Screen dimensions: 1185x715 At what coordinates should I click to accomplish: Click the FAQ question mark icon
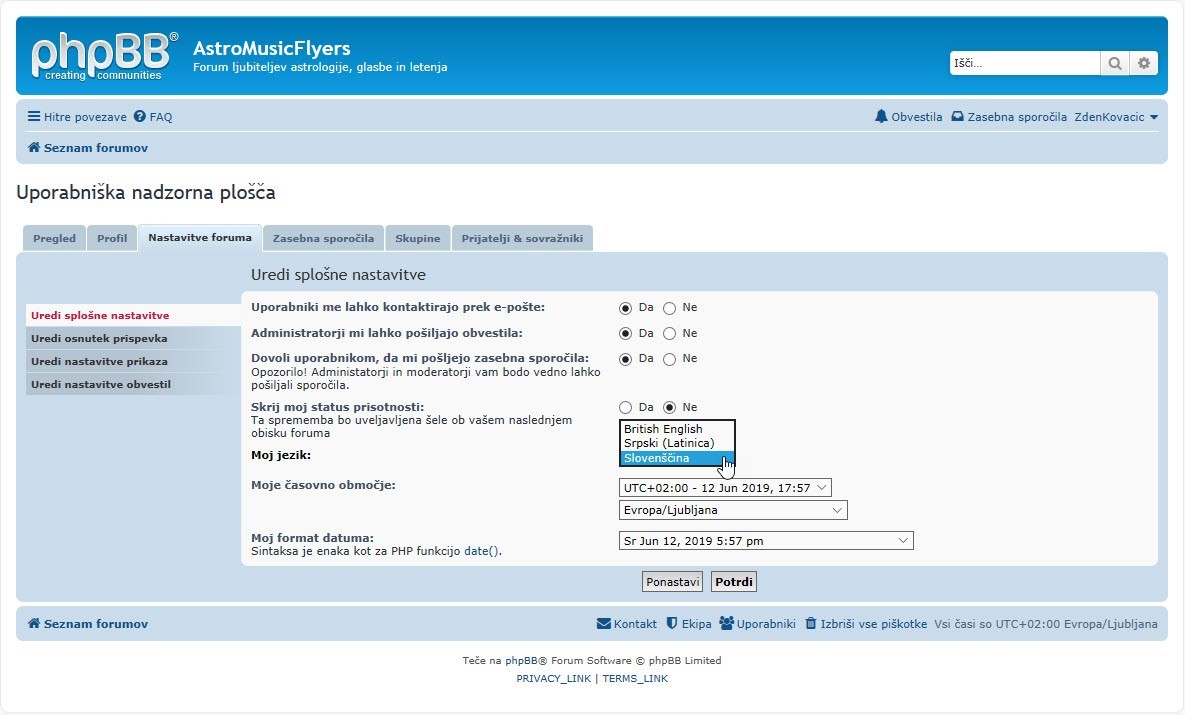tap(140, 116)
